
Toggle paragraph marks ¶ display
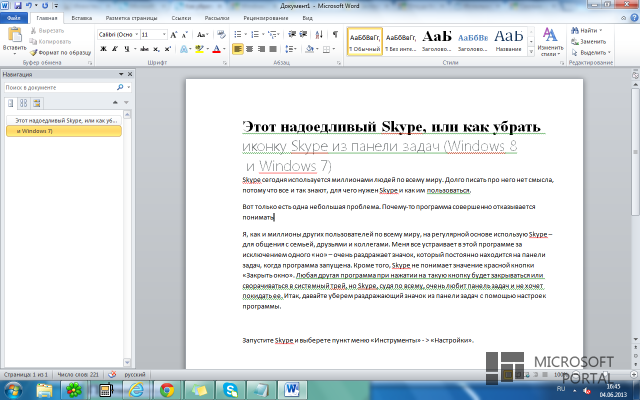(335, 35)
